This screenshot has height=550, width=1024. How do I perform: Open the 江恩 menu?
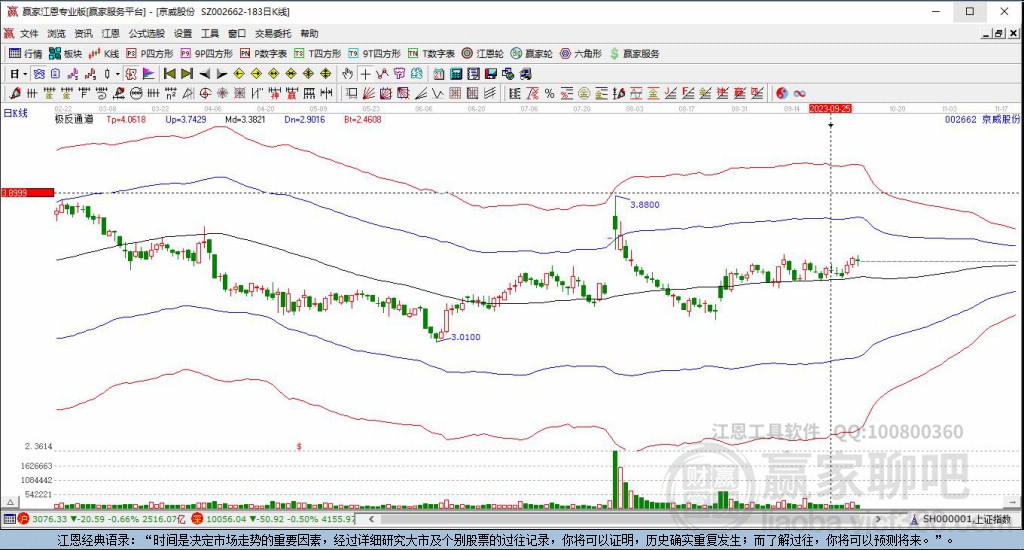pos(110,33)
